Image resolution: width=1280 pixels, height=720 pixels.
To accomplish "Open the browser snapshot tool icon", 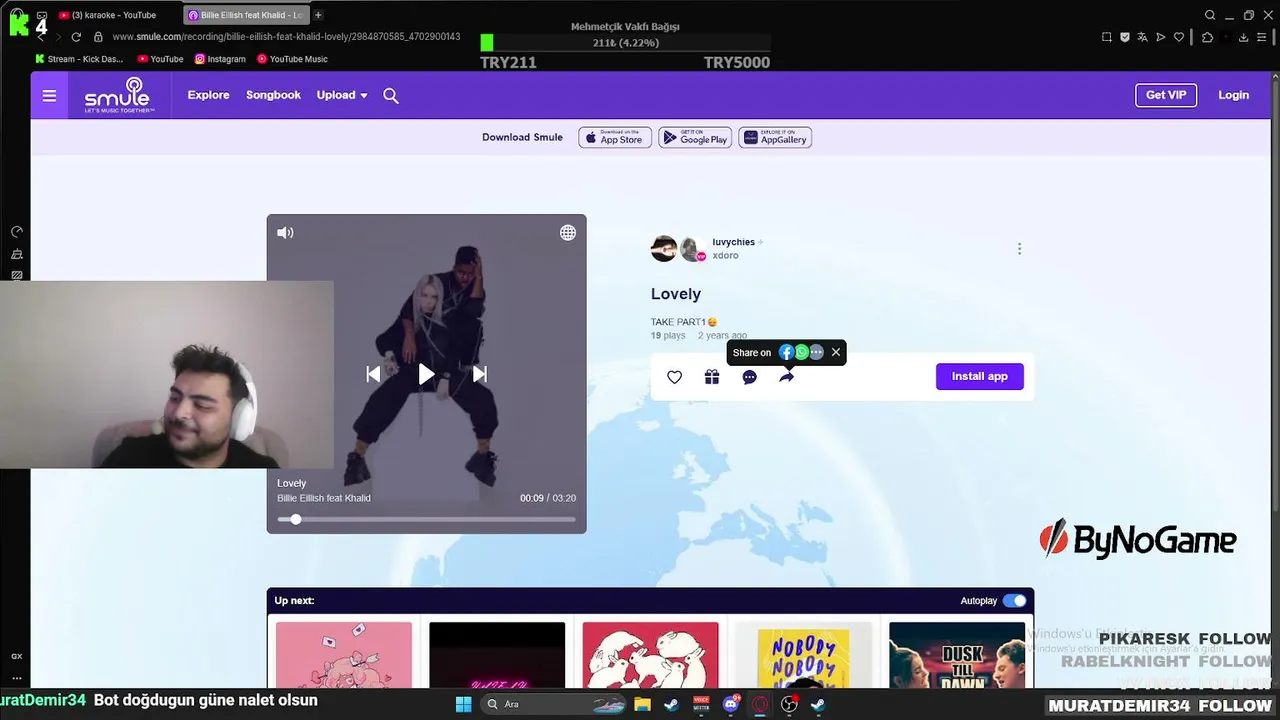I will (x=1107, y=37).
